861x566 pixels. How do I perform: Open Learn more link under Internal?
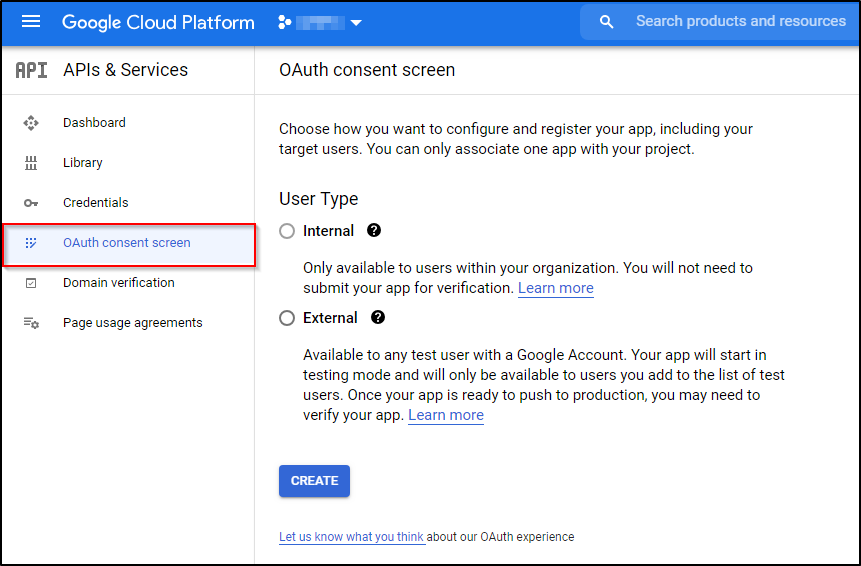[x=556, y=288]
